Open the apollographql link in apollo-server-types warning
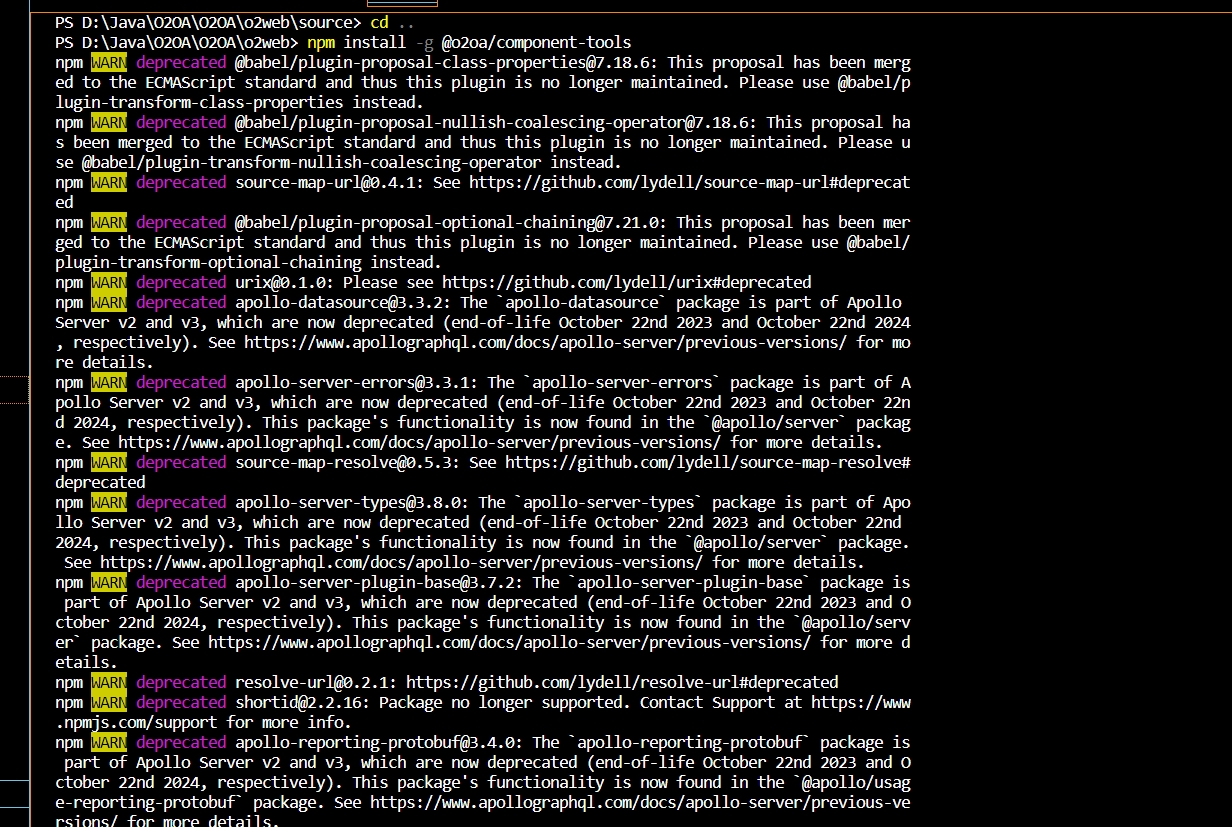The image size is (1232, 827). [401, 562]
